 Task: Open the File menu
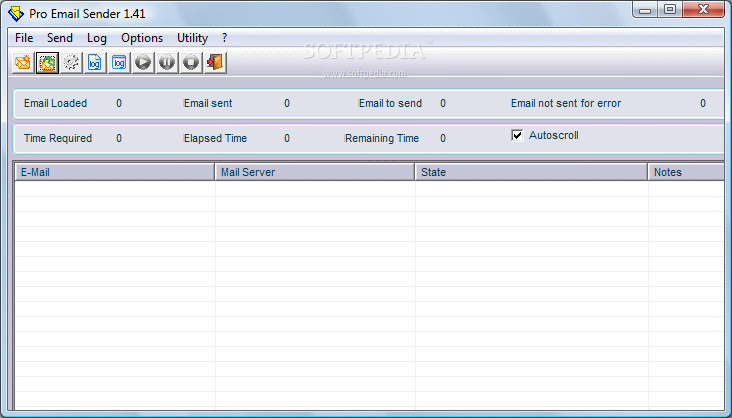click(x=24, y=38)
